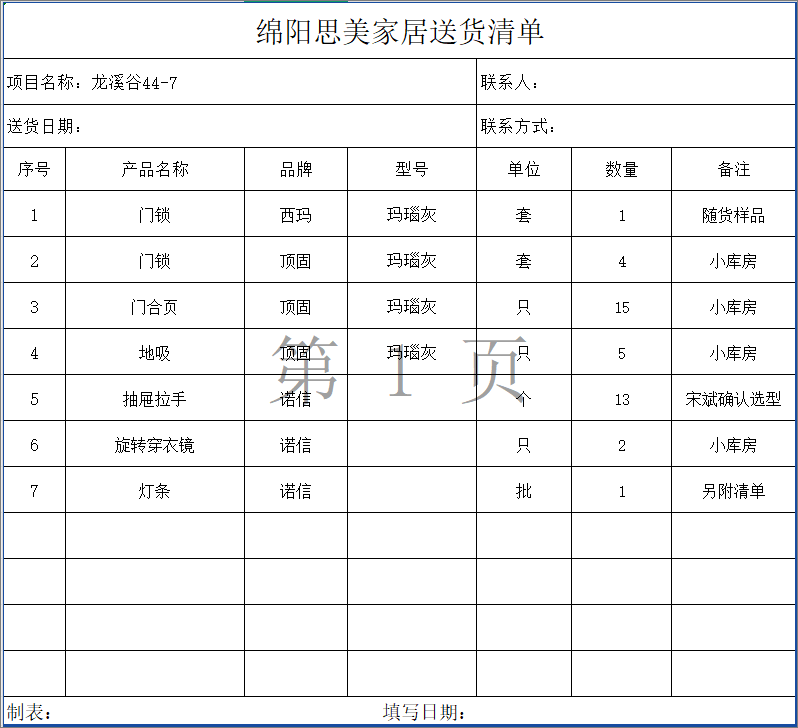Select the 宋斌确认选型 remark cell
798x728 pixels.
tap(733, 398)
